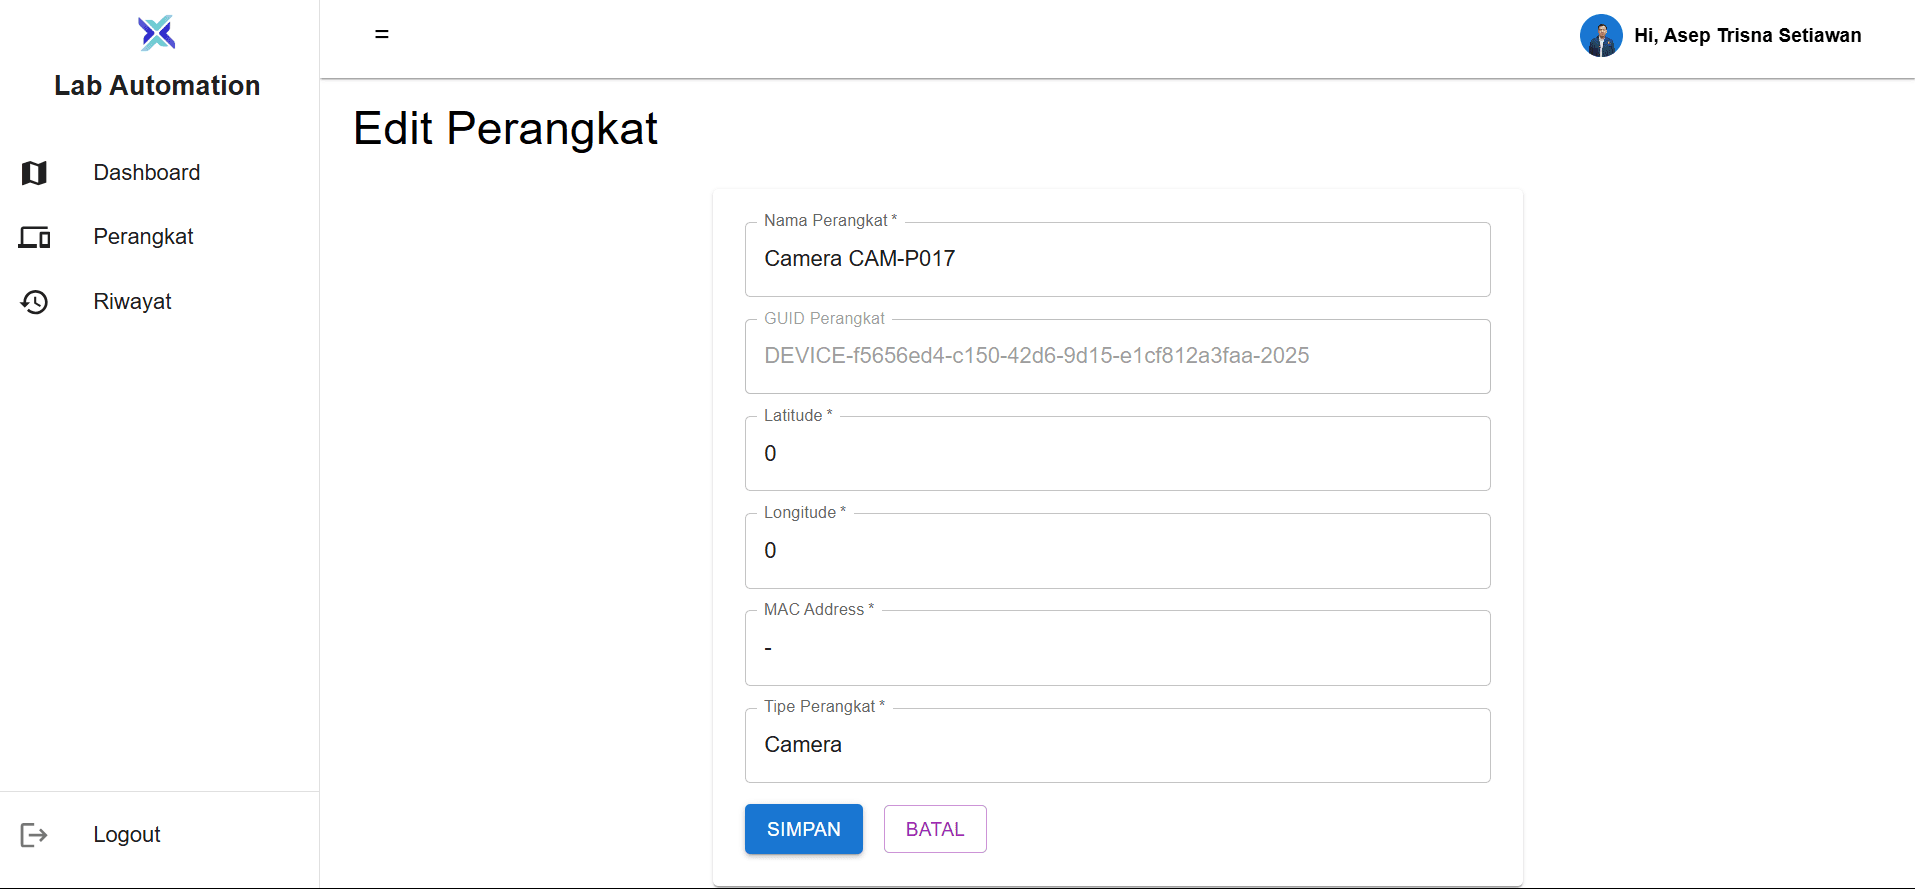Image resolution: width=1915 pixels, height=889 pixels.
Task: Toggle the sidebar with the hamburger icon
Action: 382,34
